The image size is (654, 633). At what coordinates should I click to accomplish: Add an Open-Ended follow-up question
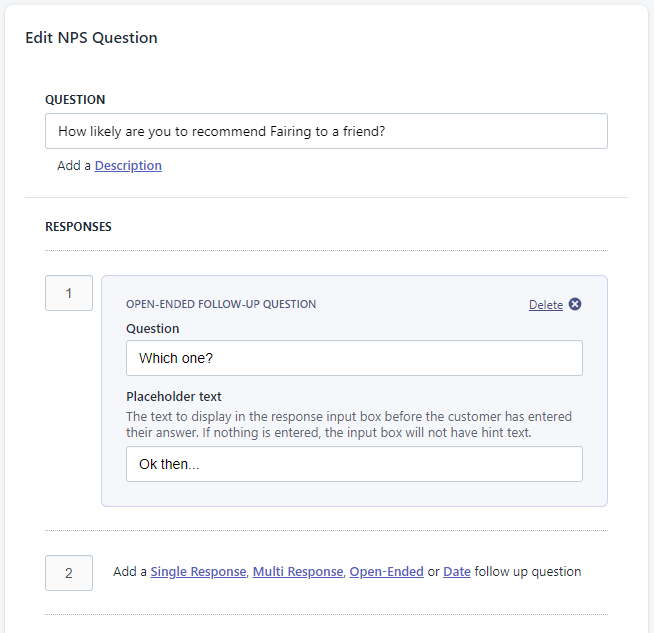[386, 572]
